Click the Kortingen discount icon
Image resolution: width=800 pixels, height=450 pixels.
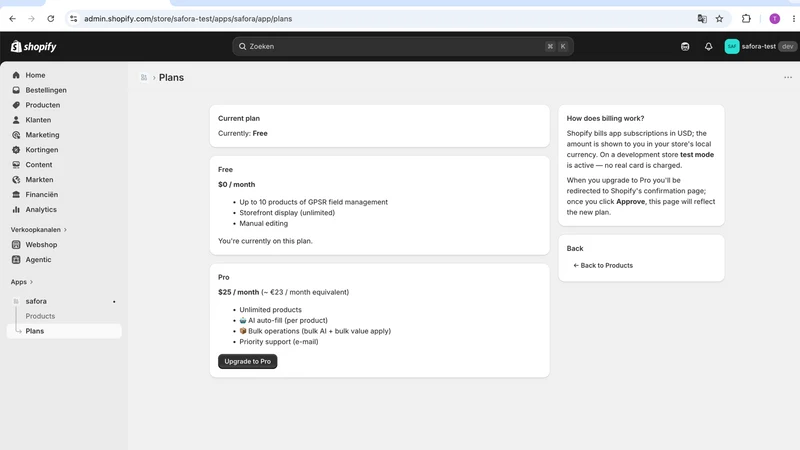point(16,150)
